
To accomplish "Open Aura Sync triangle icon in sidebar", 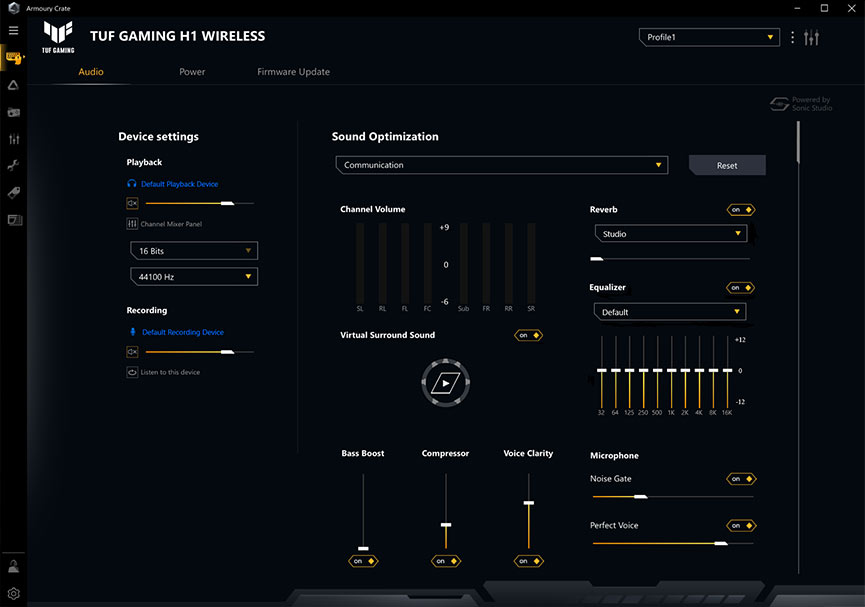I will tap(13, 85).
